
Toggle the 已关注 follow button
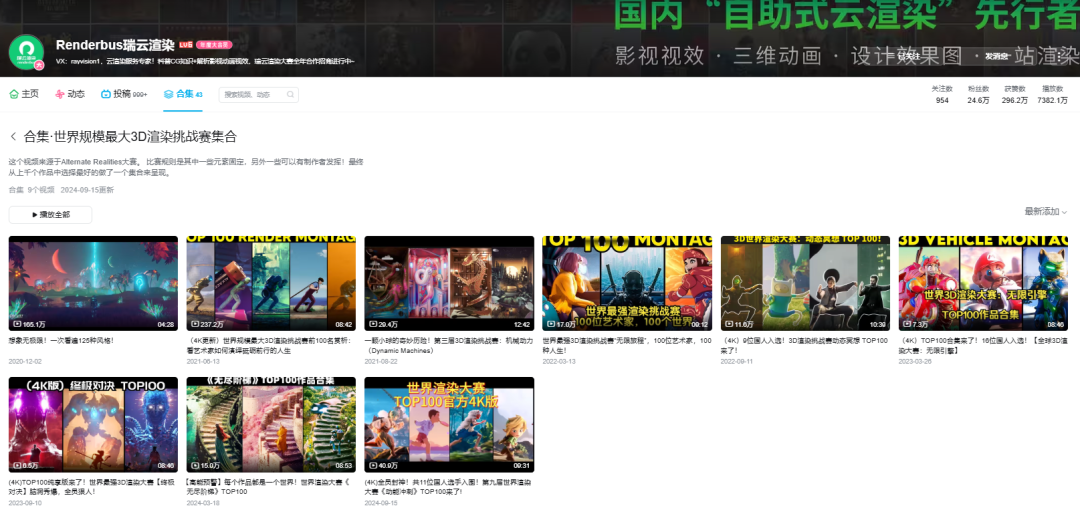coord(909,56)
